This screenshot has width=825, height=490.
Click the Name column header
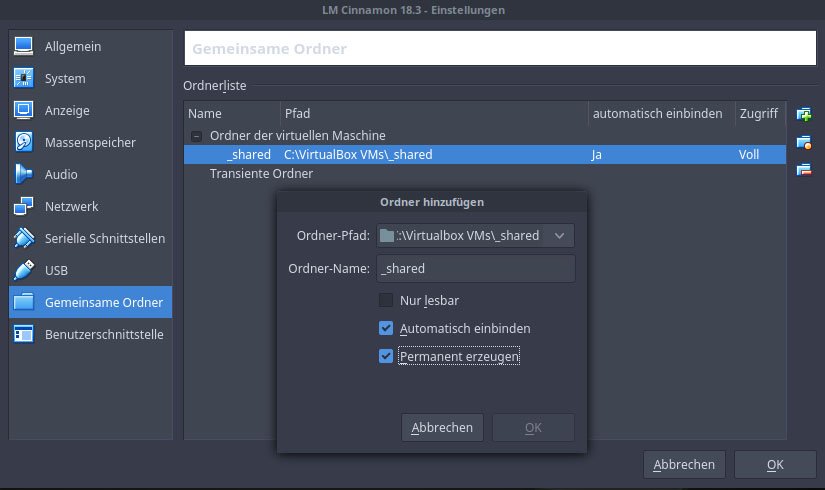point(232,114)
